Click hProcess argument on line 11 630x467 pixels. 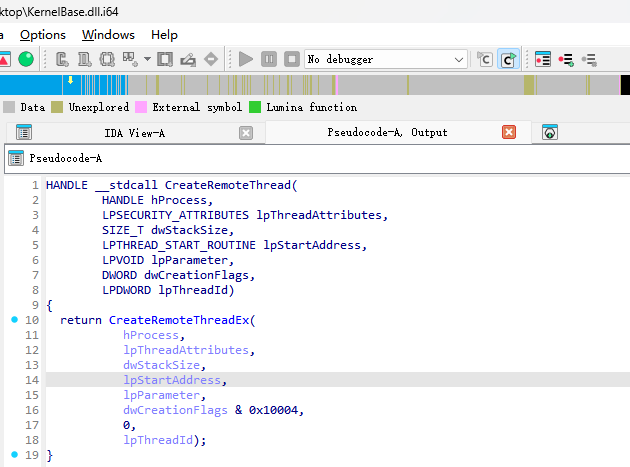click(151, 335)
